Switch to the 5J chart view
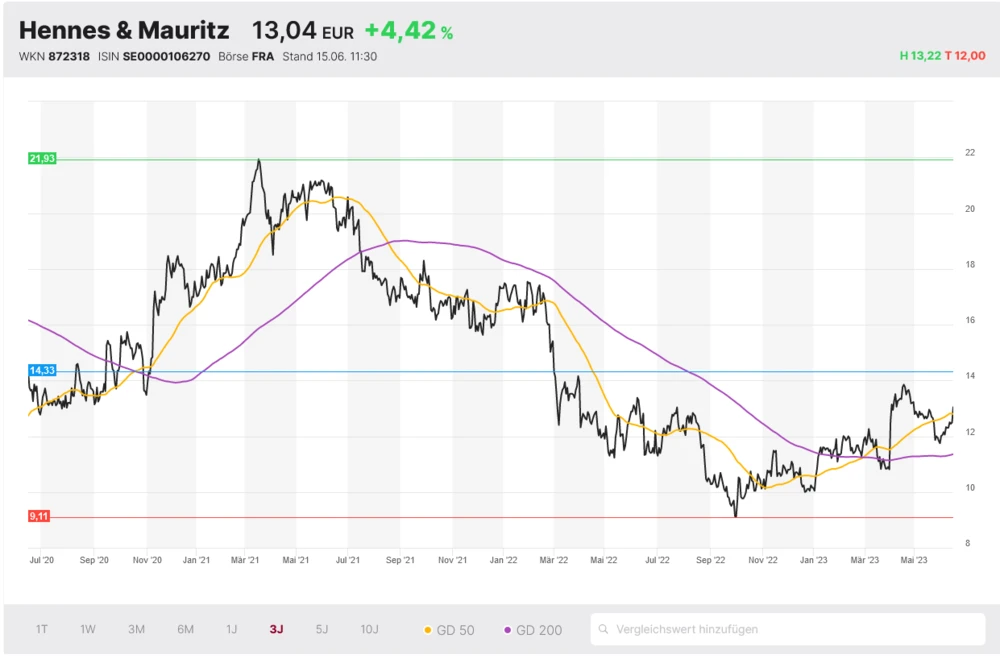The width and height of the screenshot is (1000, 659). click(321, 629)
